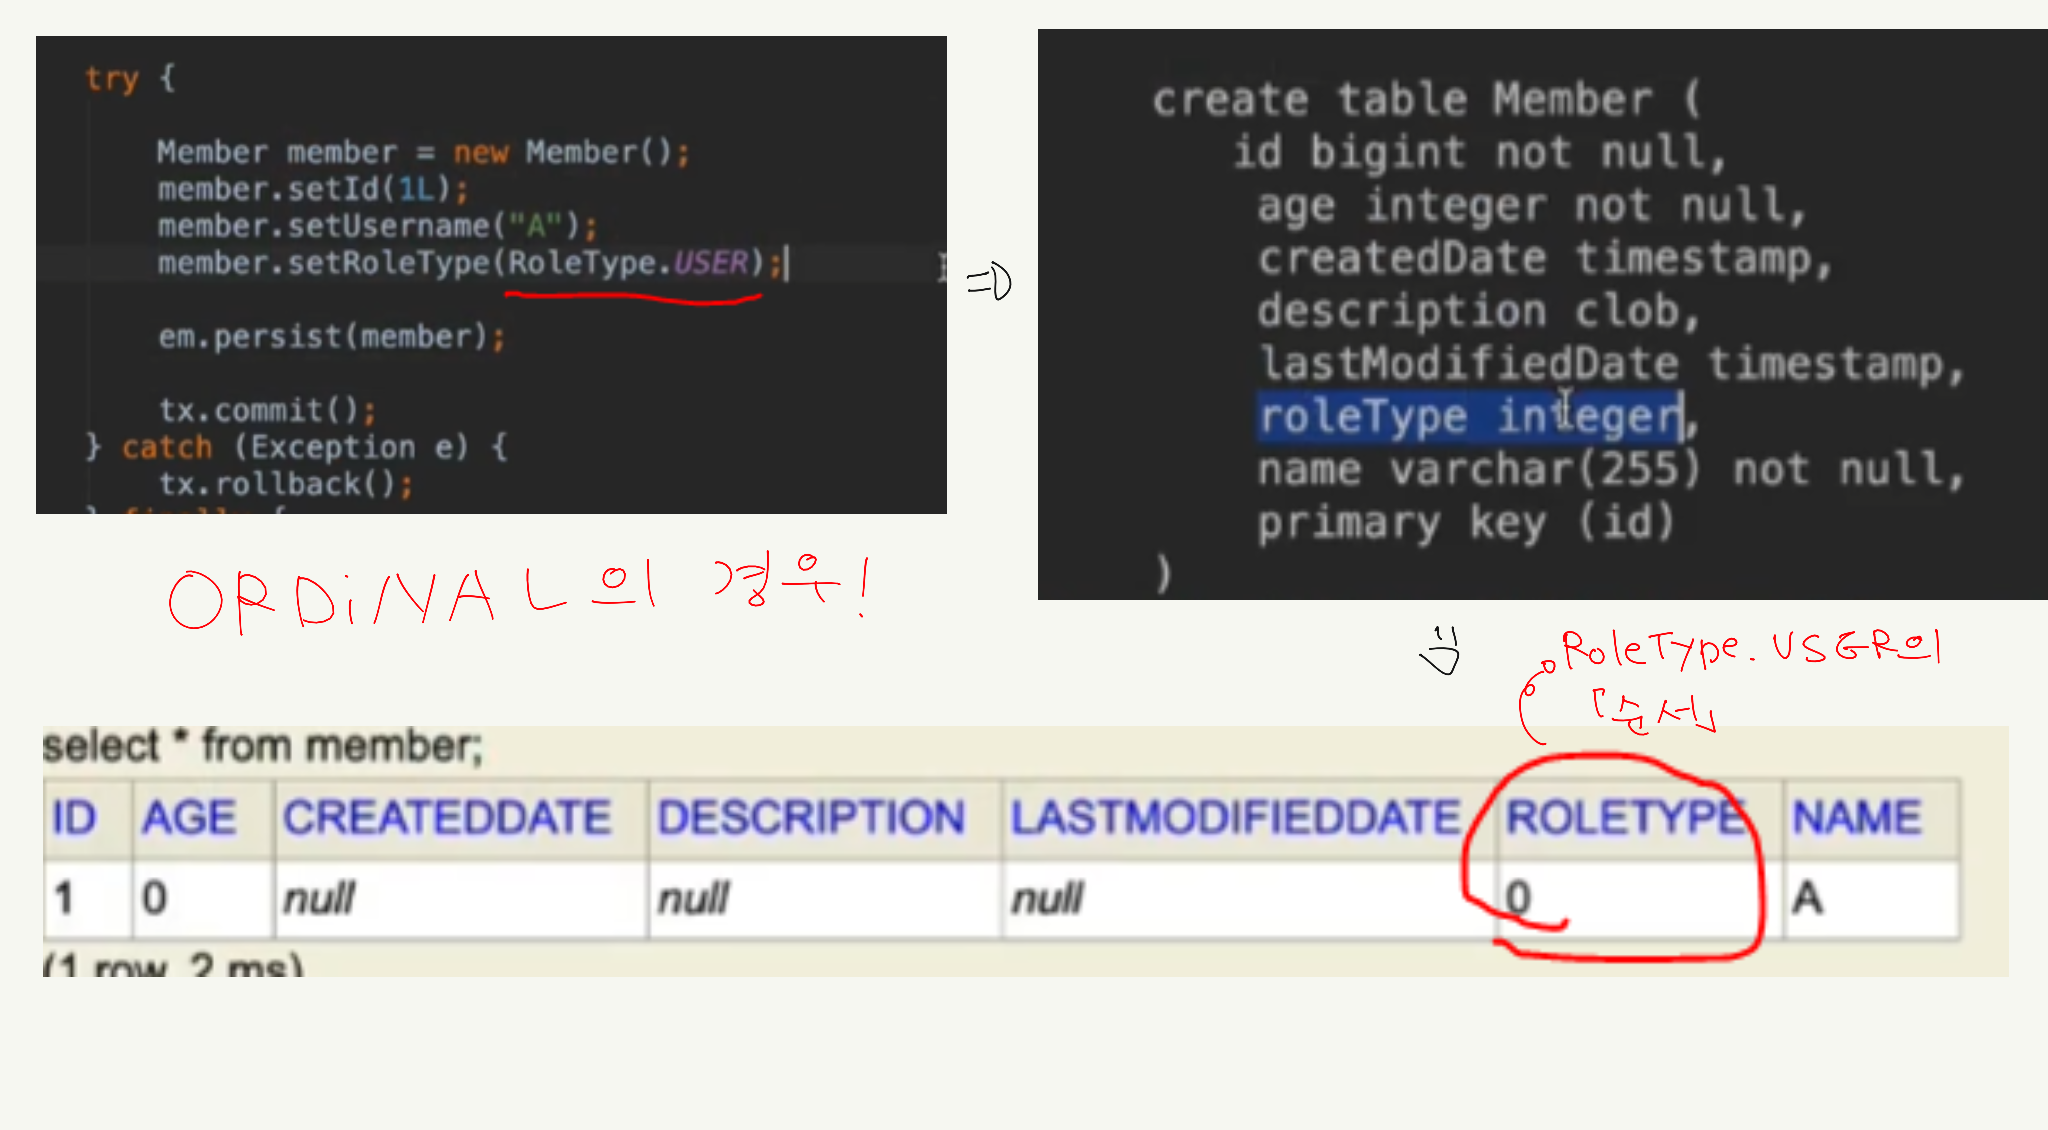Click the null CREATEDDATE cell
Viewport: 2048px width, 1130px height.
[x=319, y=898]
